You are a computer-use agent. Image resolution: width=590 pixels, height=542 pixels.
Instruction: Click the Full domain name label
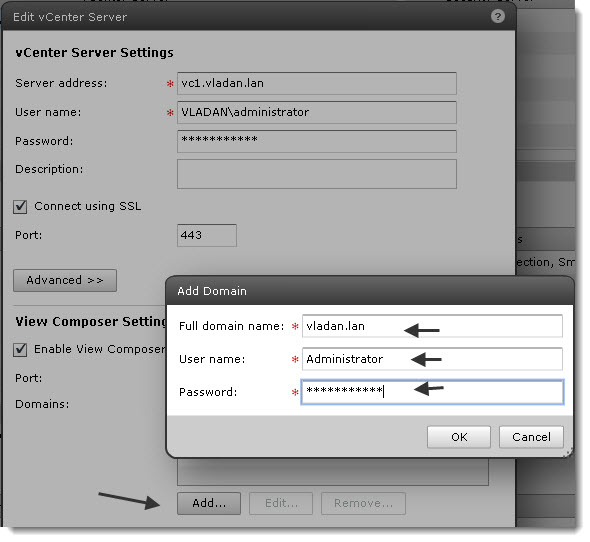pos(231,326)
